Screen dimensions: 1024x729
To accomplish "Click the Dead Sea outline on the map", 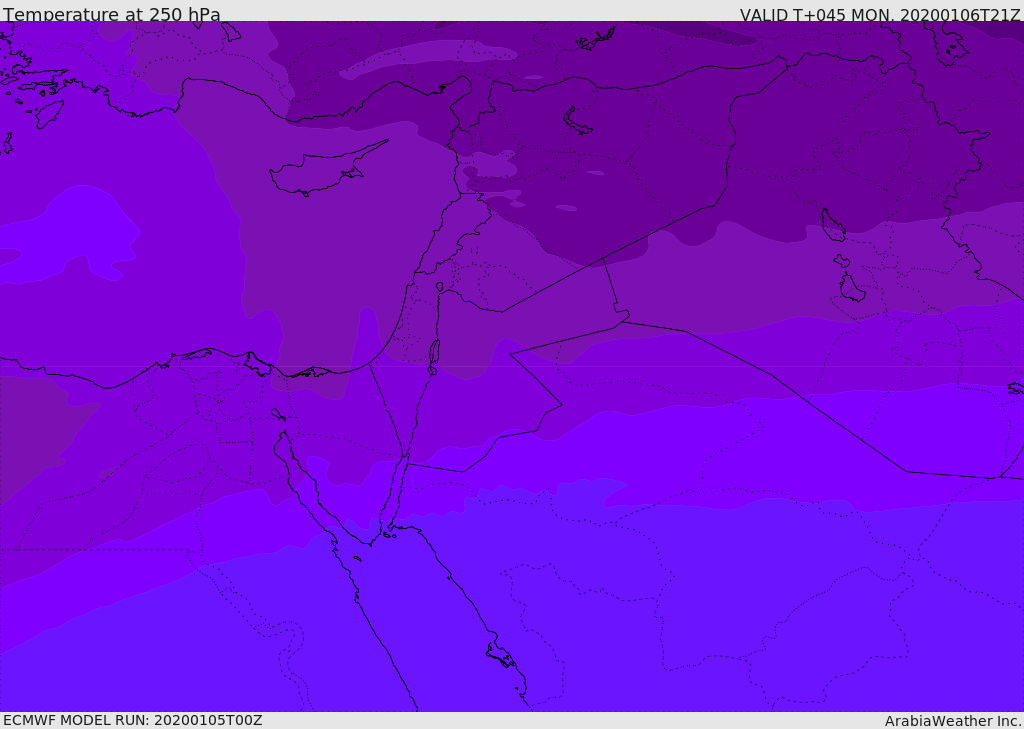I will (x=434, y=355).
